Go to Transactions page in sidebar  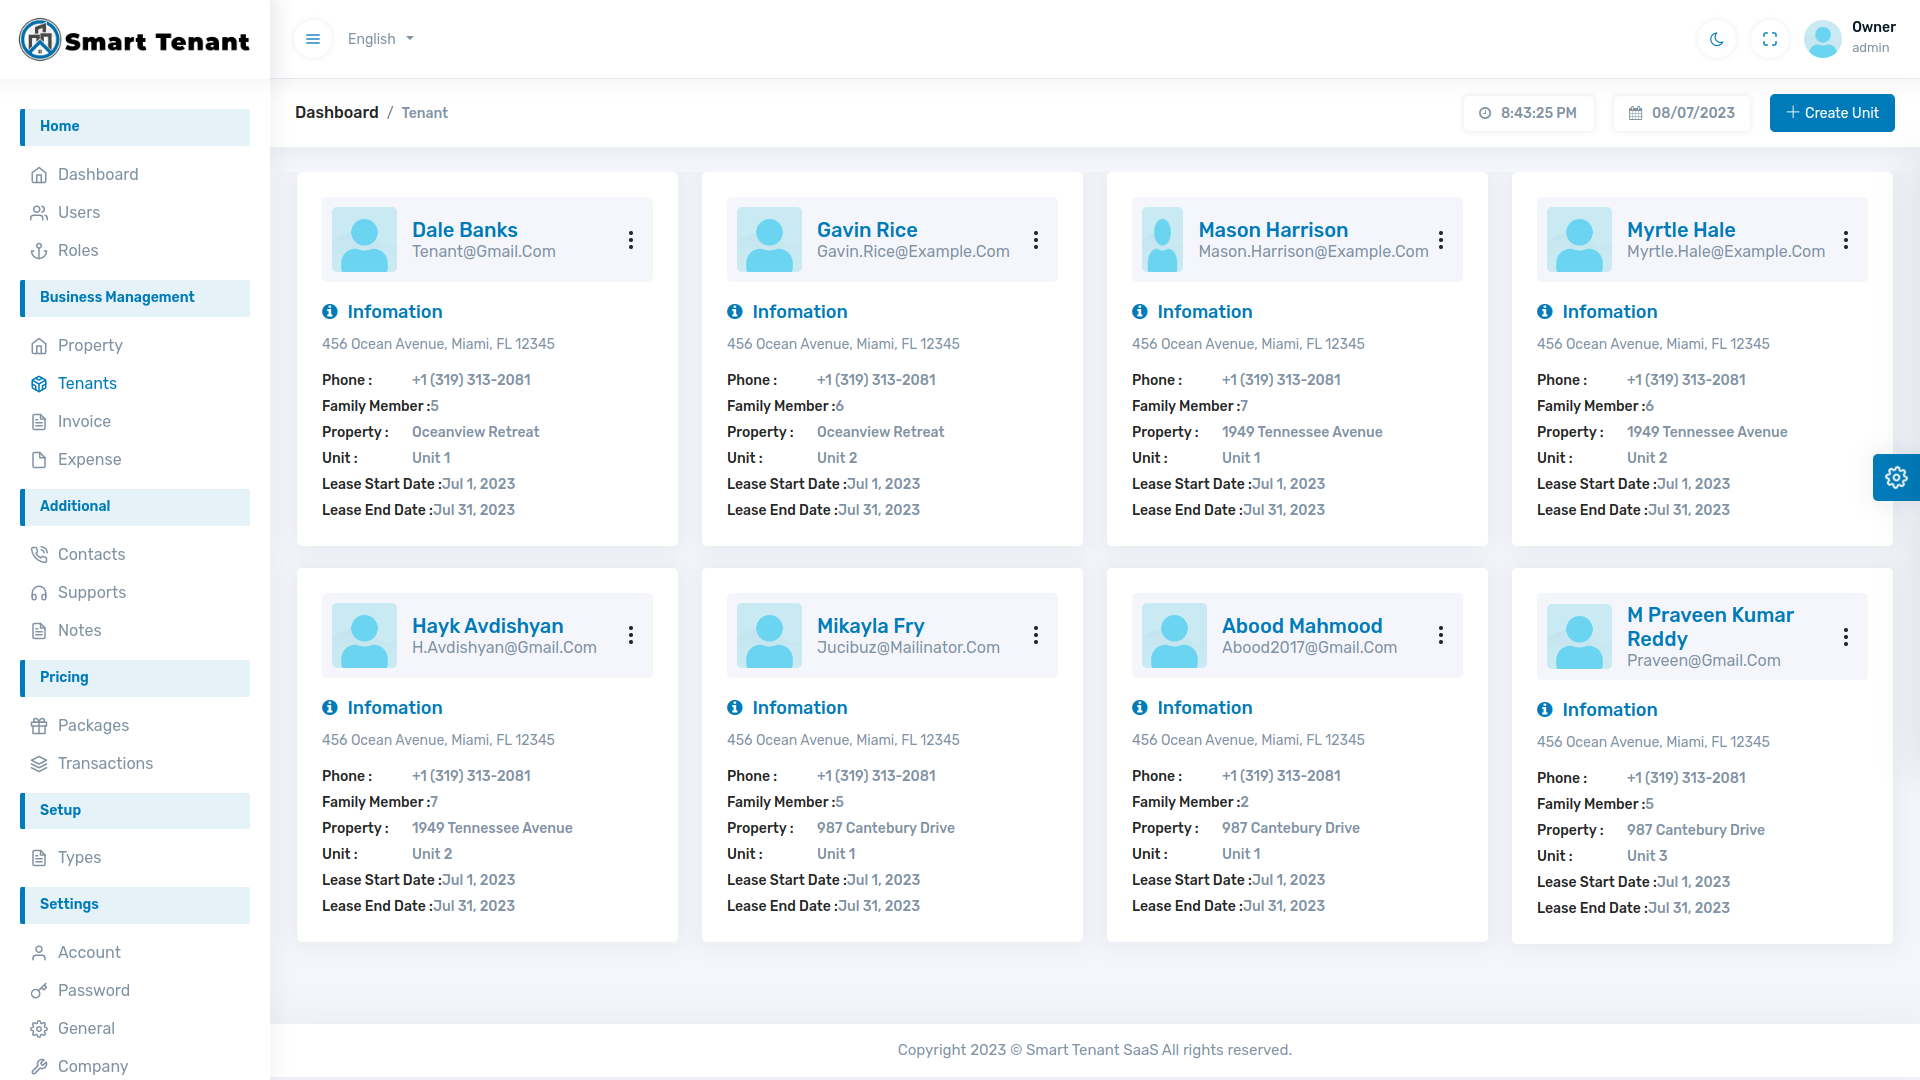pos(105,763)
